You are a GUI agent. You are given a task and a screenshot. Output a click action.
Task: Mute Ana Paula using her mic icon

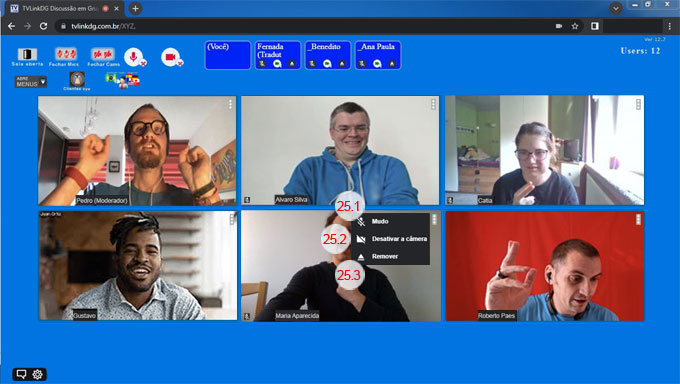tap(362, 64)
